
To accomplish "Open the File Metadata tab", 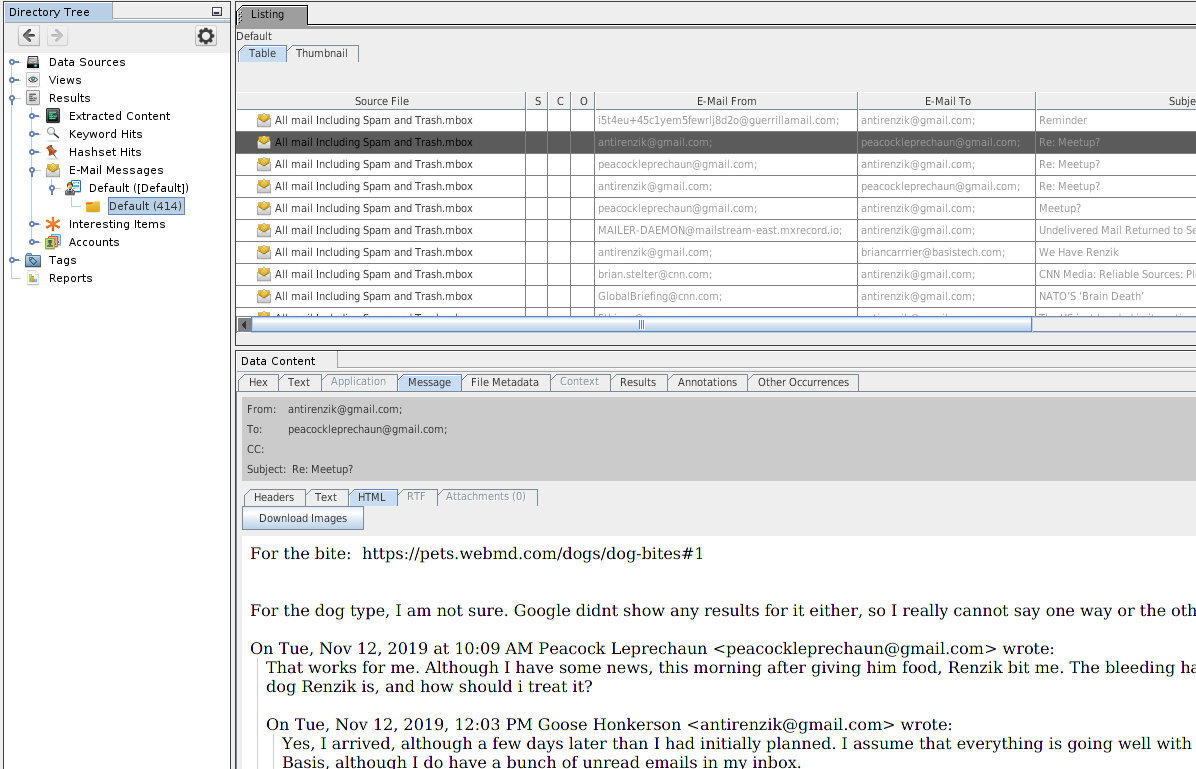I will click(x=504, y=382).
